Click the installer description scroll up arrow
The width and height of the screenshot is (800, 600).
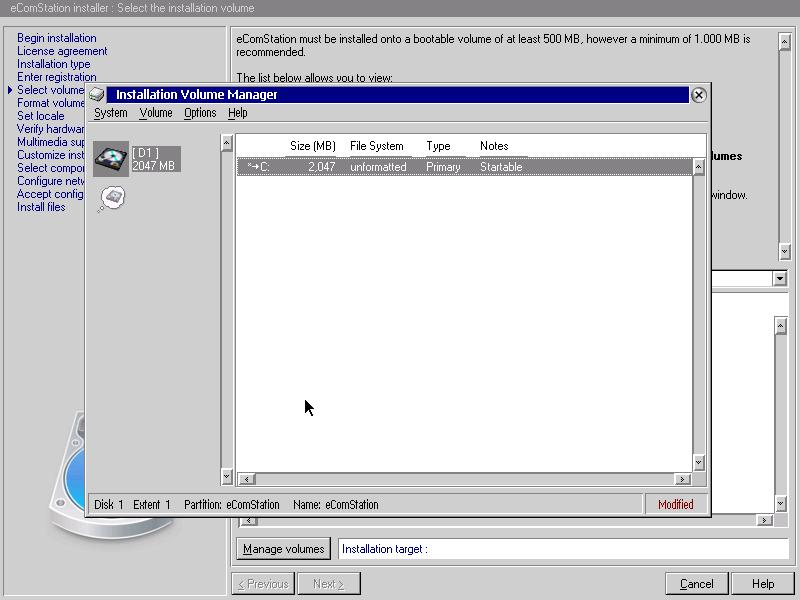click(x=785, y=42)
